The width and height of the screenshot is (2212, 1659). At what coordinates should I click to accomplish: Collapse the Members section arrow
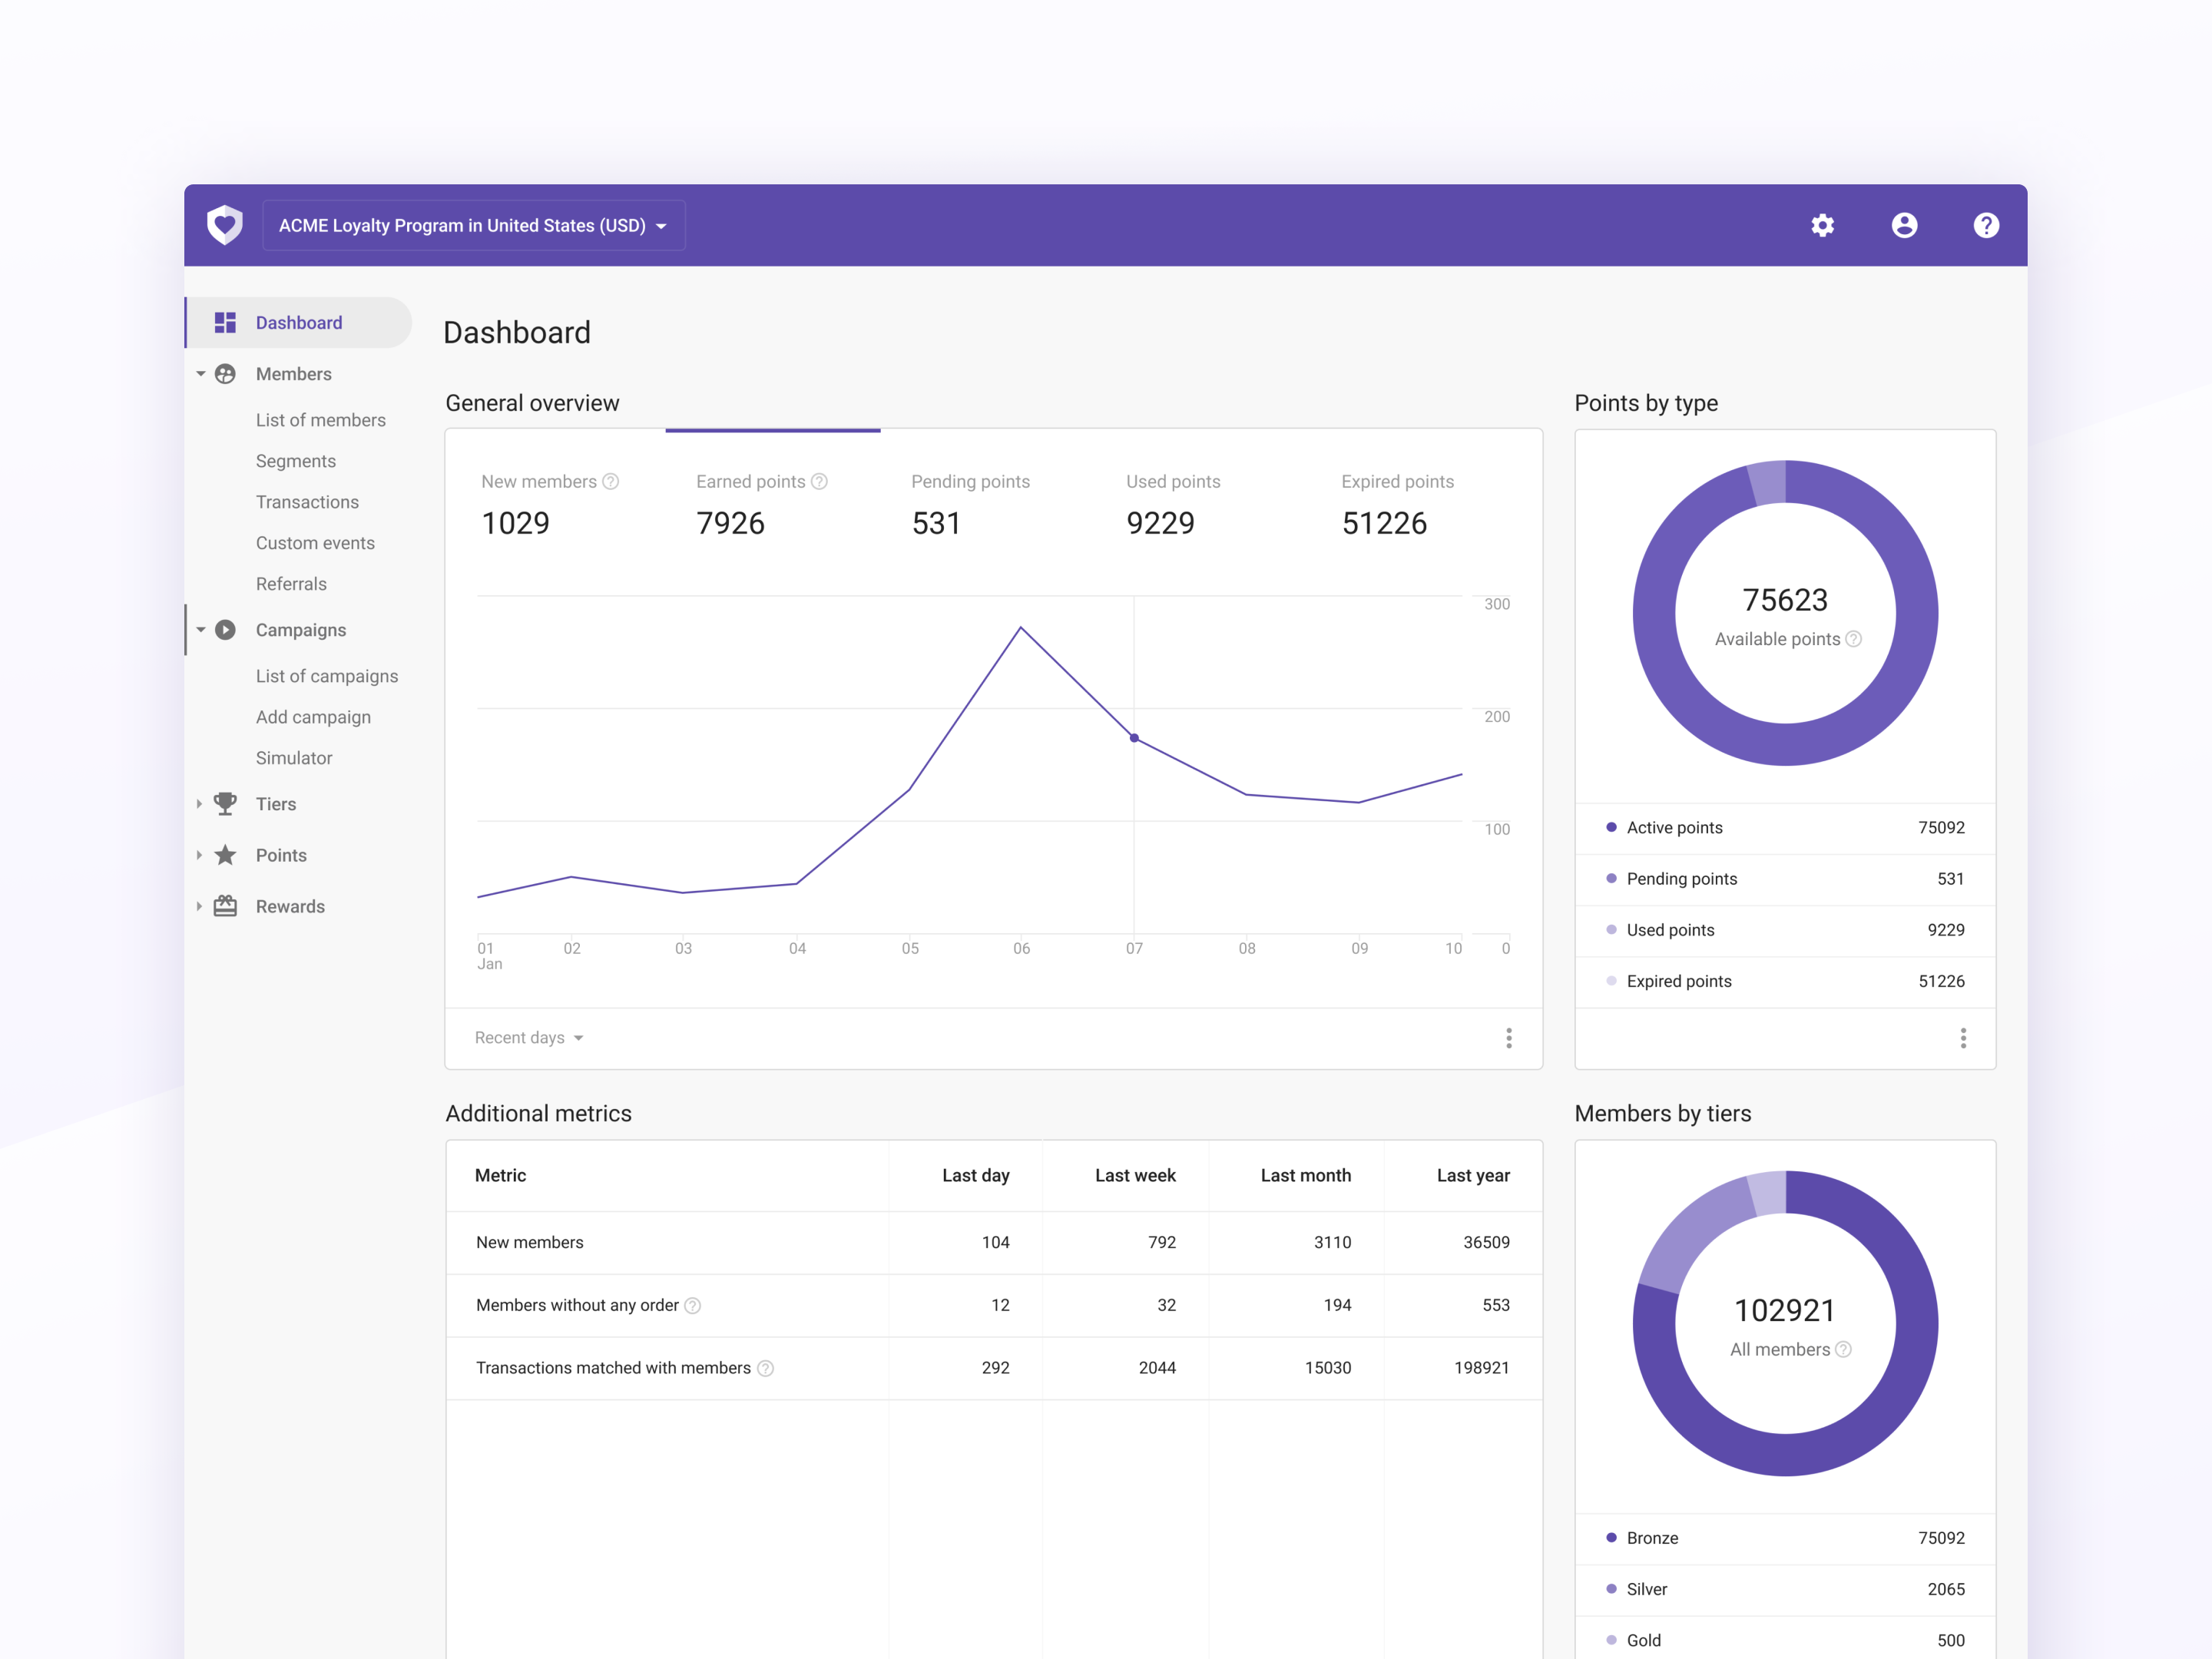point(201,374)
